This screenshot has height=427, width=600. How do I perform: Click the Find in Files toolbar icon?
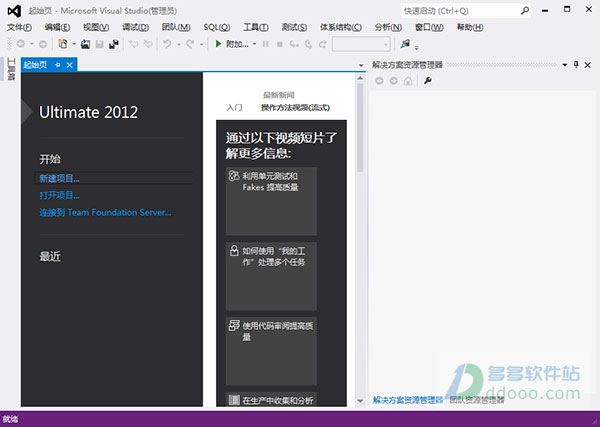(x=405, y=44)
